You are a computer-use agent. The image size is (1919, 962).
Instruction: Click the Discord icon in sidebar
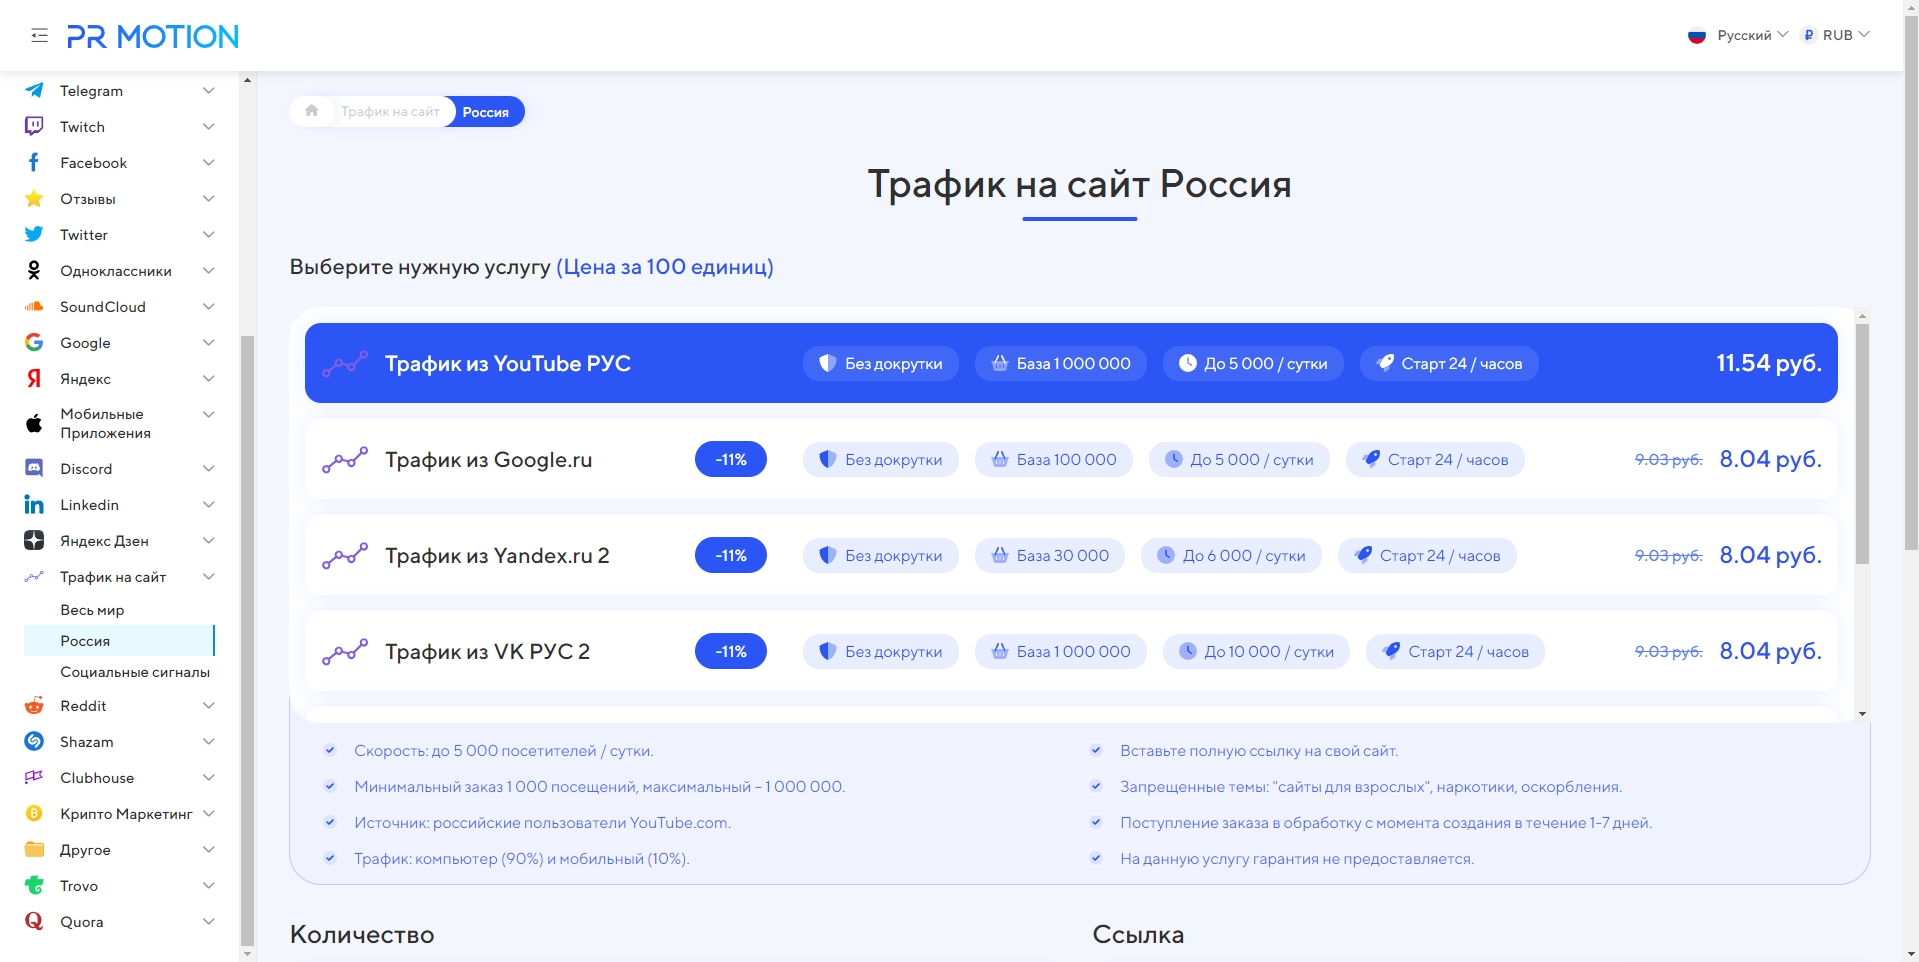coord(34,468)
